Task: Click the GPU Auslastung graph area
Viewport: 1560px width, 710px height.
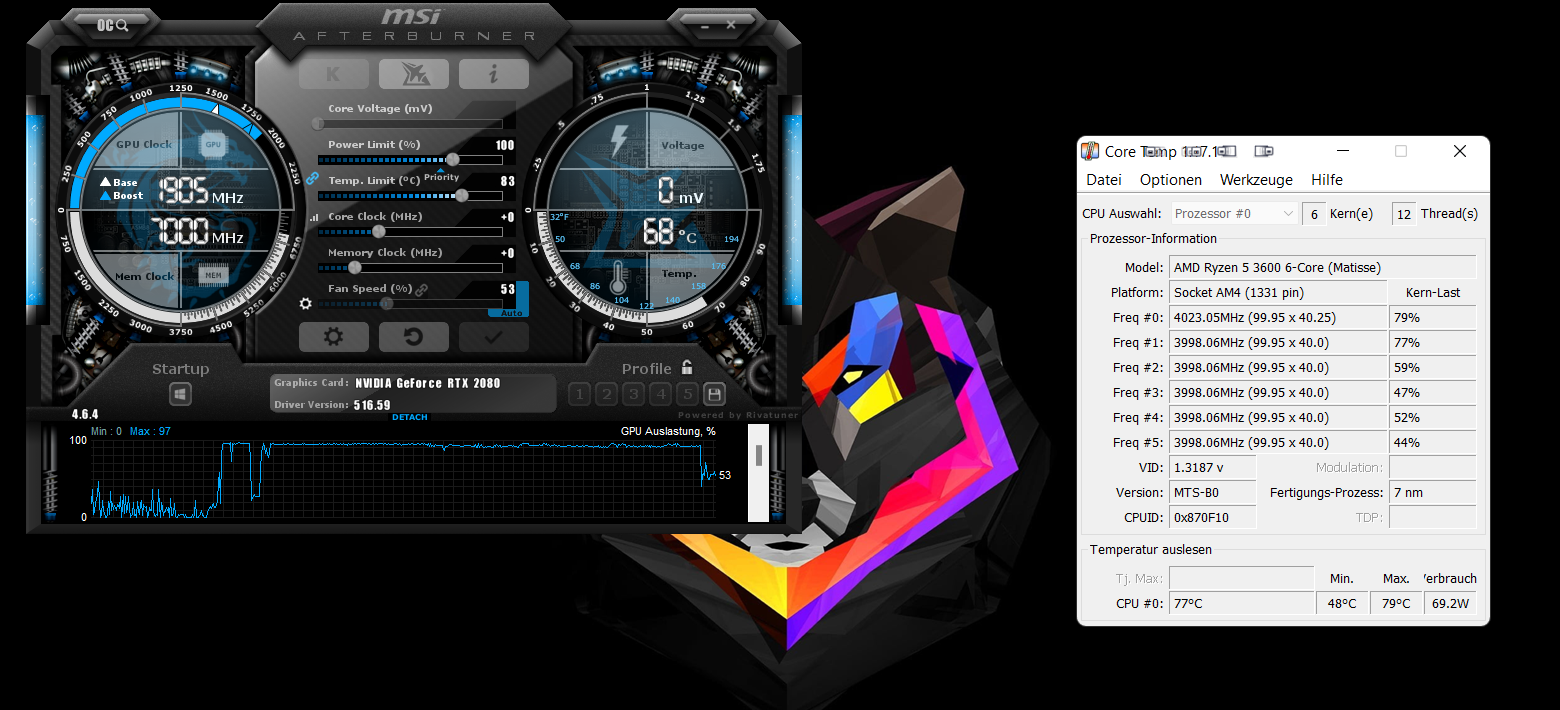Action: click(404, 478)
